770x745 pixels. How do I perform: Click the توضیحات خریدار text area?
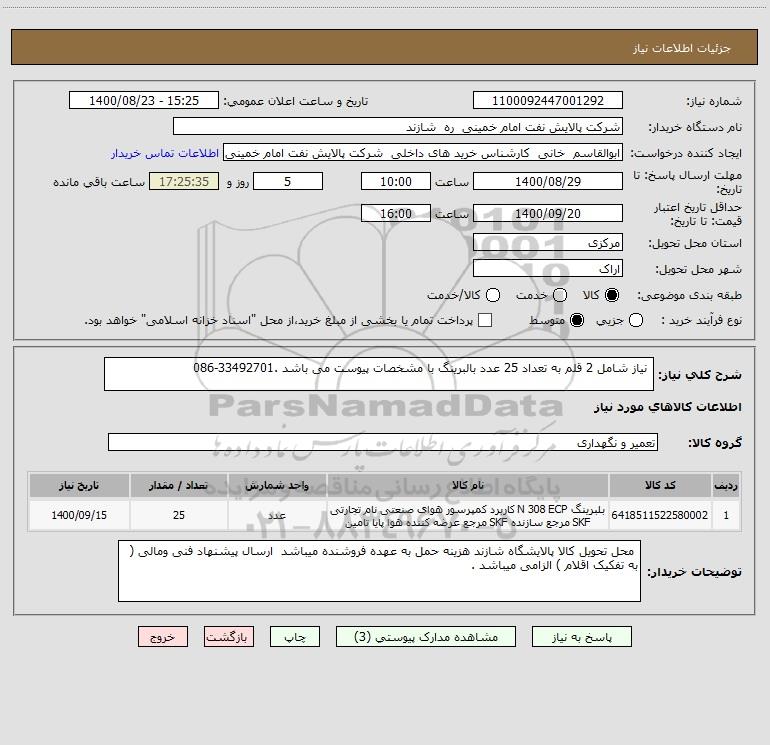point(379,571)
